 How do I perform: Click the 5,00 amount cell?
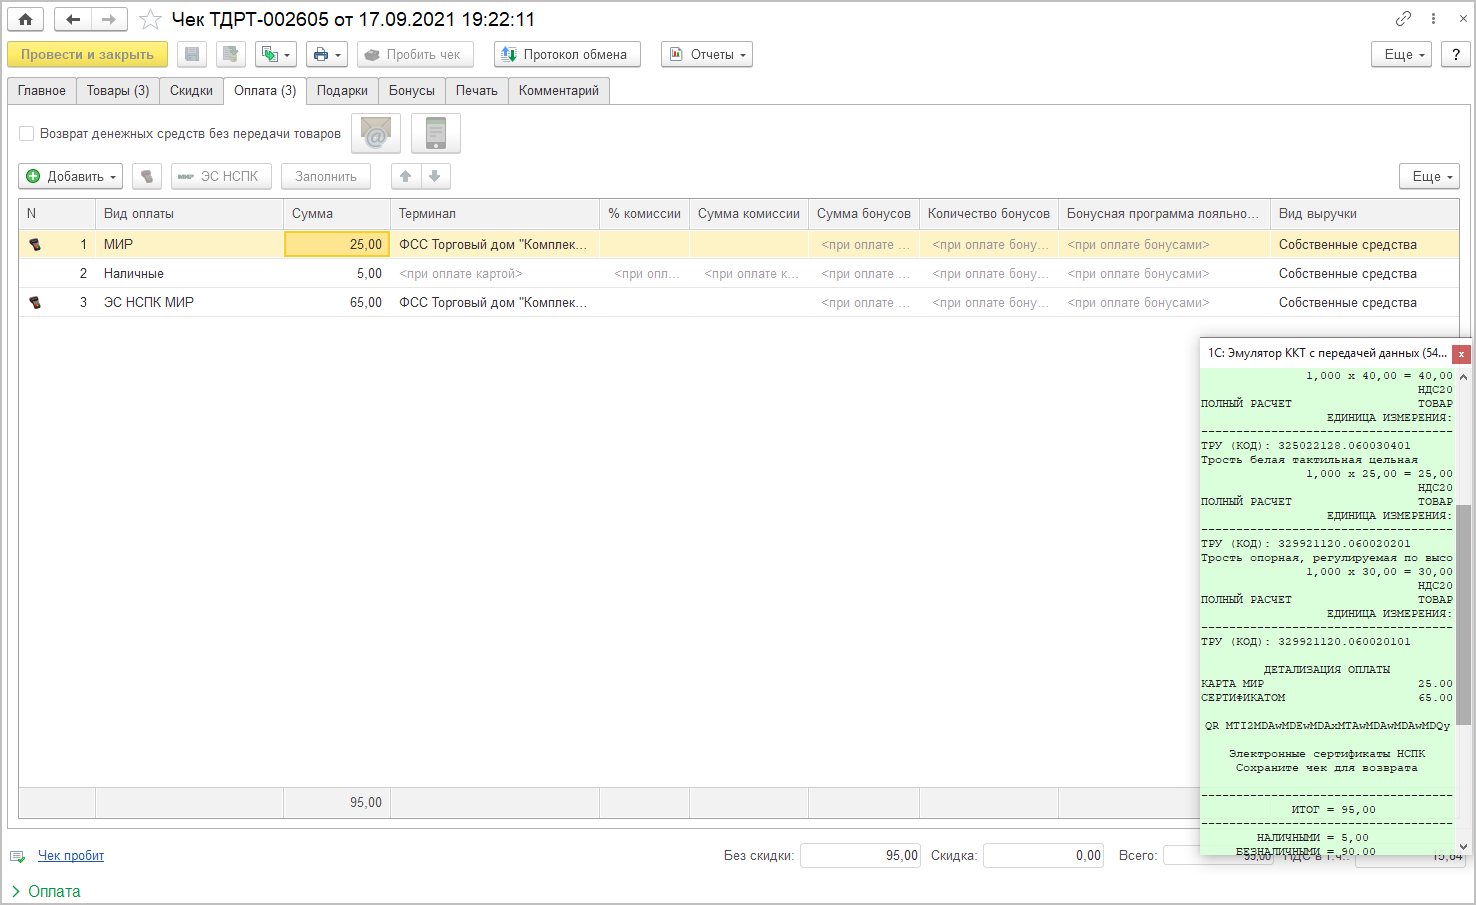337,274
